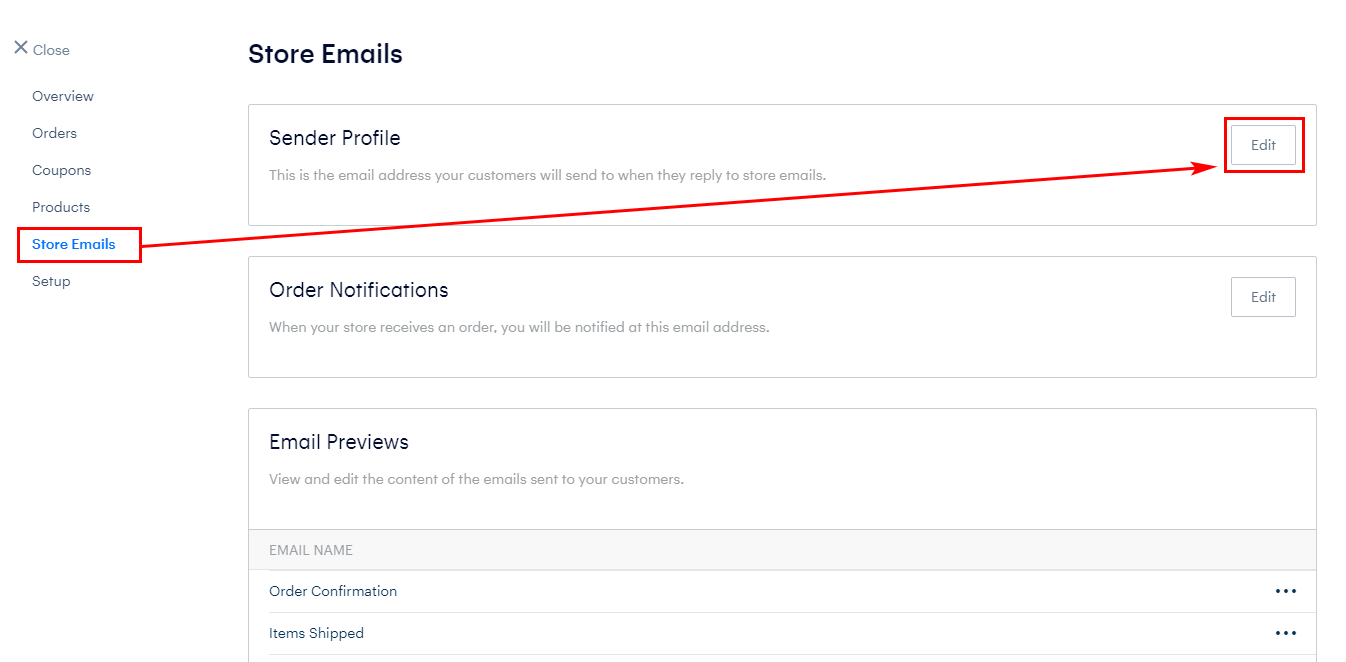Go to the Overview section

63,96
